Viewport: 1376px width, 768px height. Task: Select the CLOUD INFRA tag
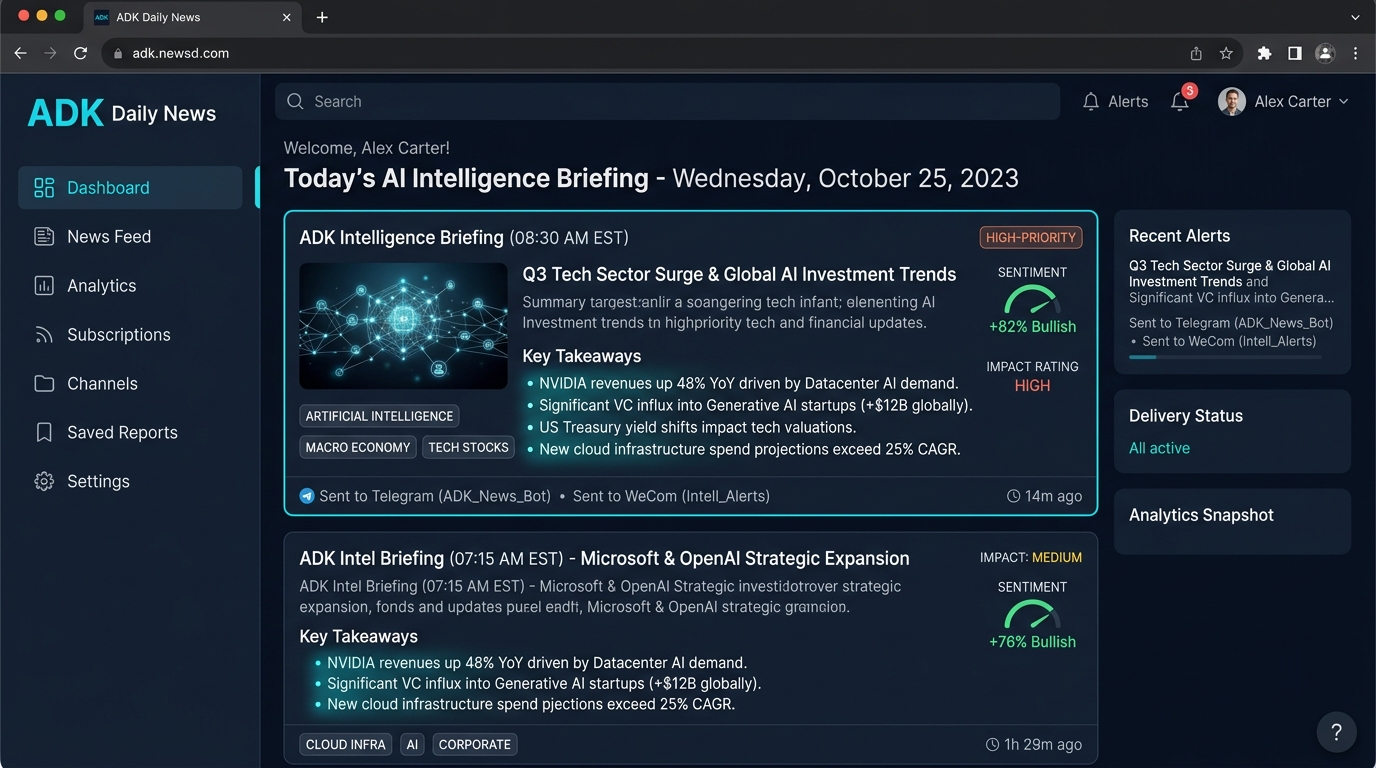point(346,744)
